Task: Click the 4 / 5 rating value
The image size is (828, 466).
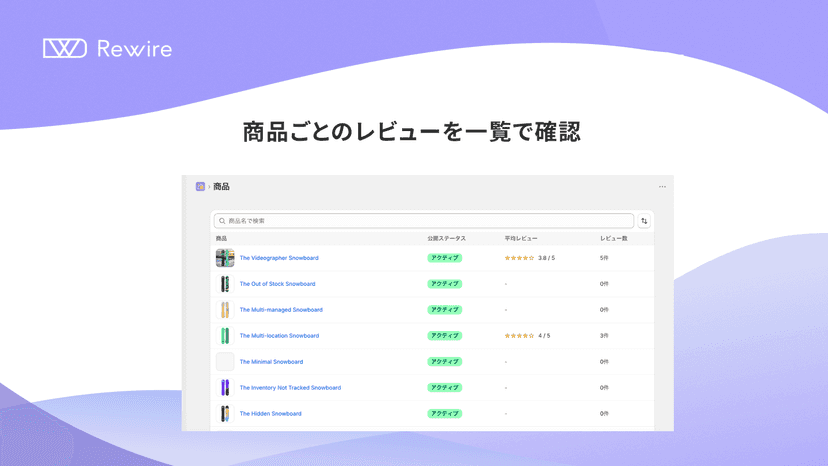Action: click(x=544, y=335)
